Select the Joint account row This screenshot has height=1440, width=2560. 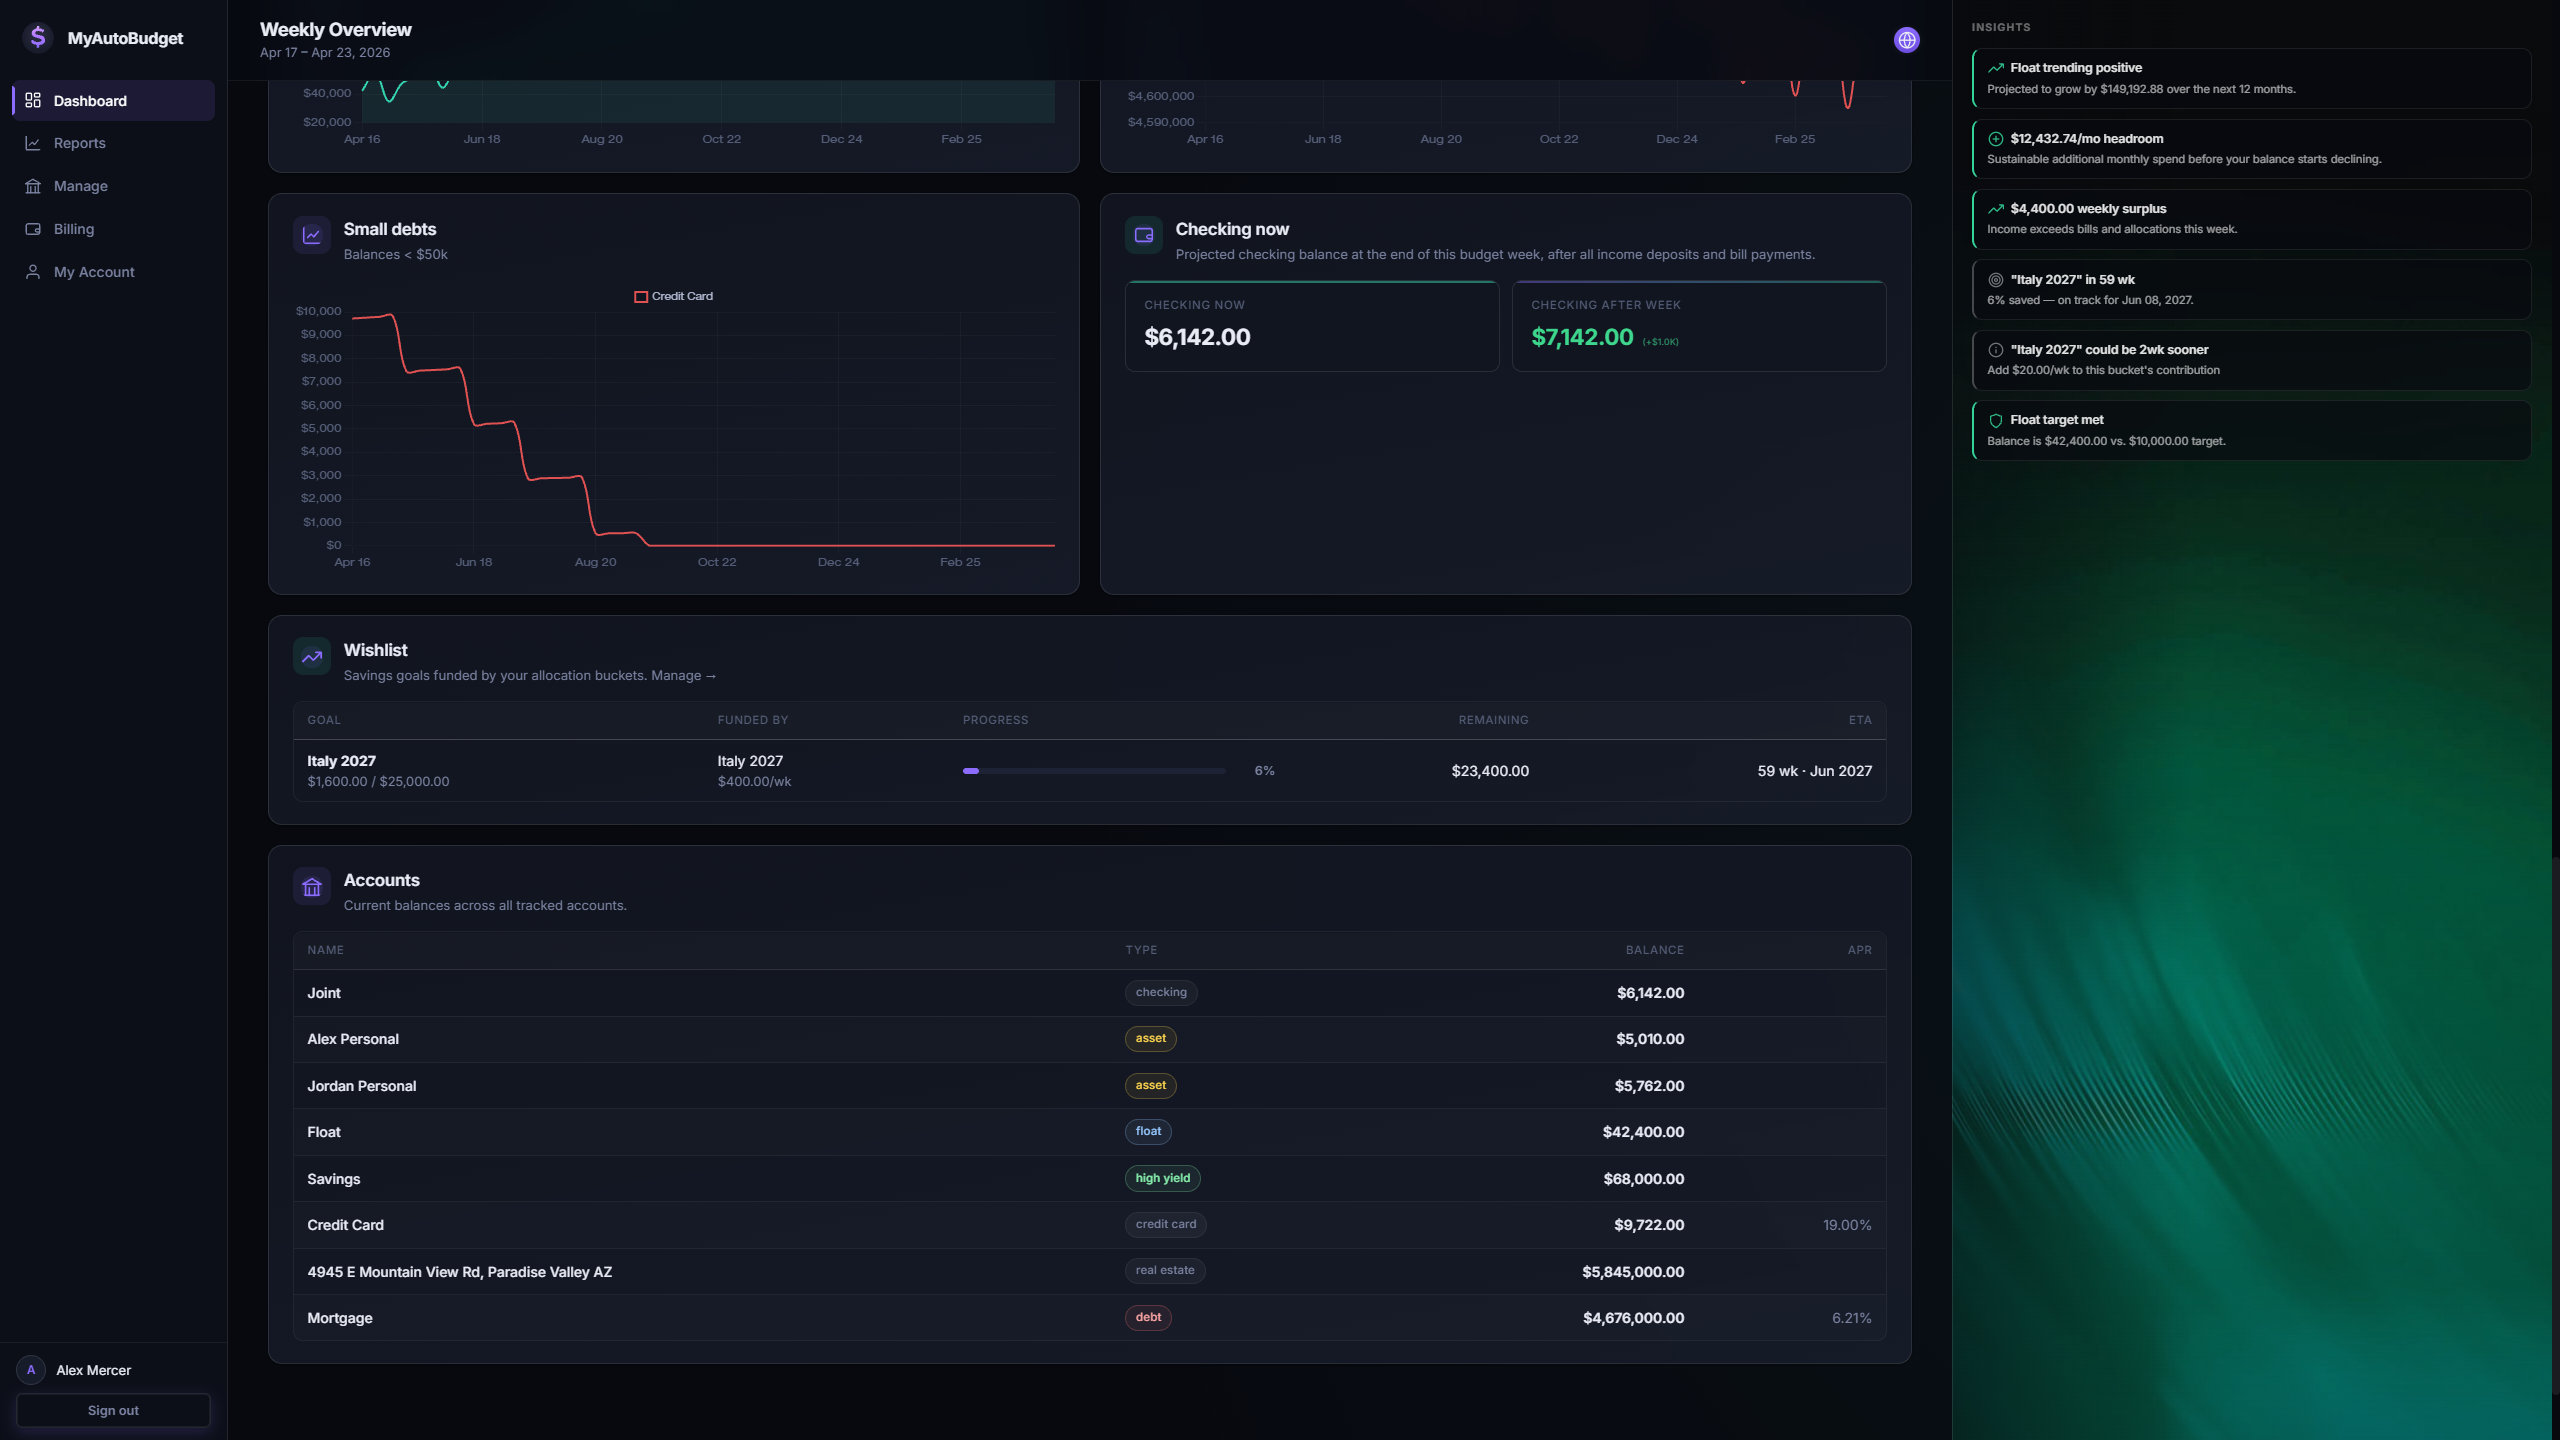1090,993
